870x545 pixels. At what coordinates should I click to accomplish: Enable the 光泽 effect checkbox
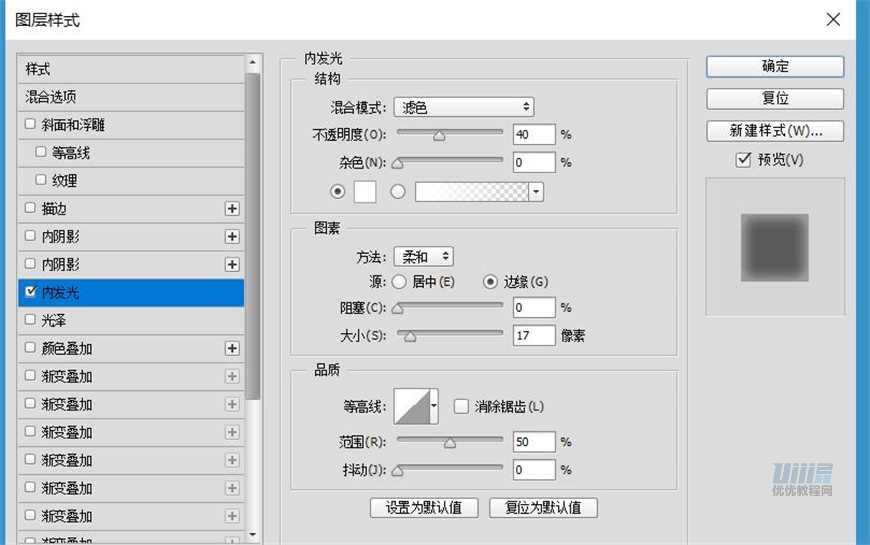(31, 319)
